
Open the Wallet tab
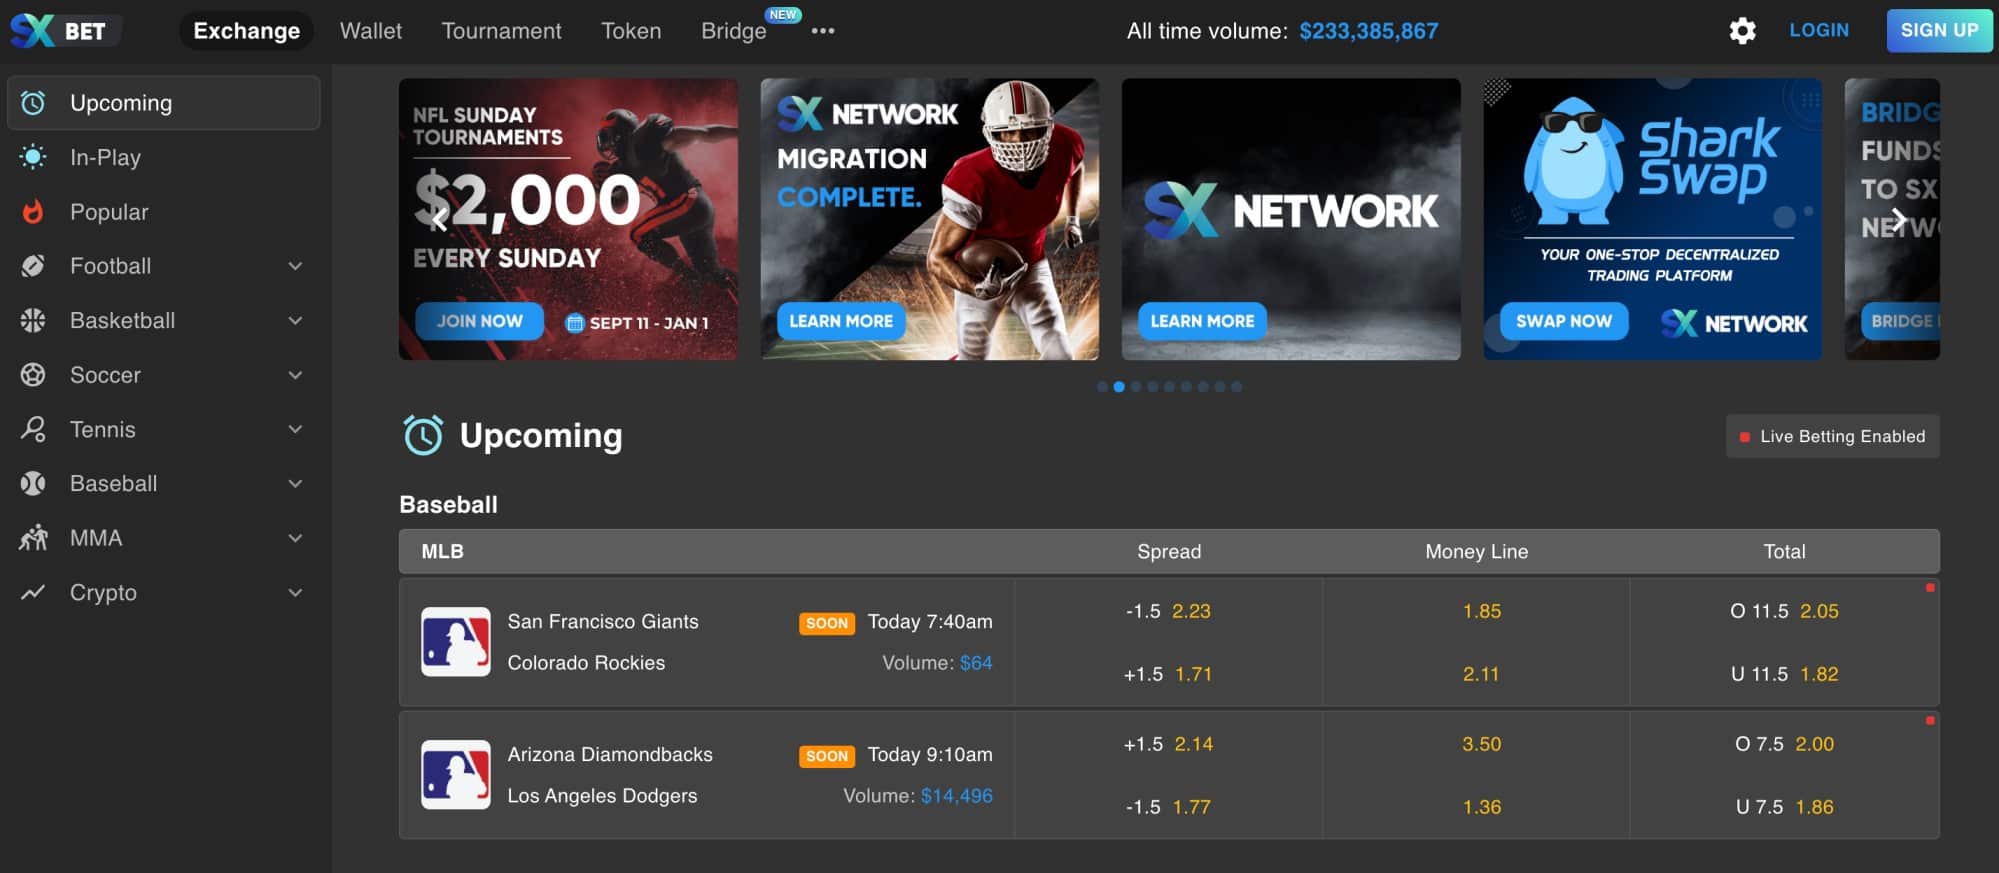pyautogui.click(x=371, y=31)
